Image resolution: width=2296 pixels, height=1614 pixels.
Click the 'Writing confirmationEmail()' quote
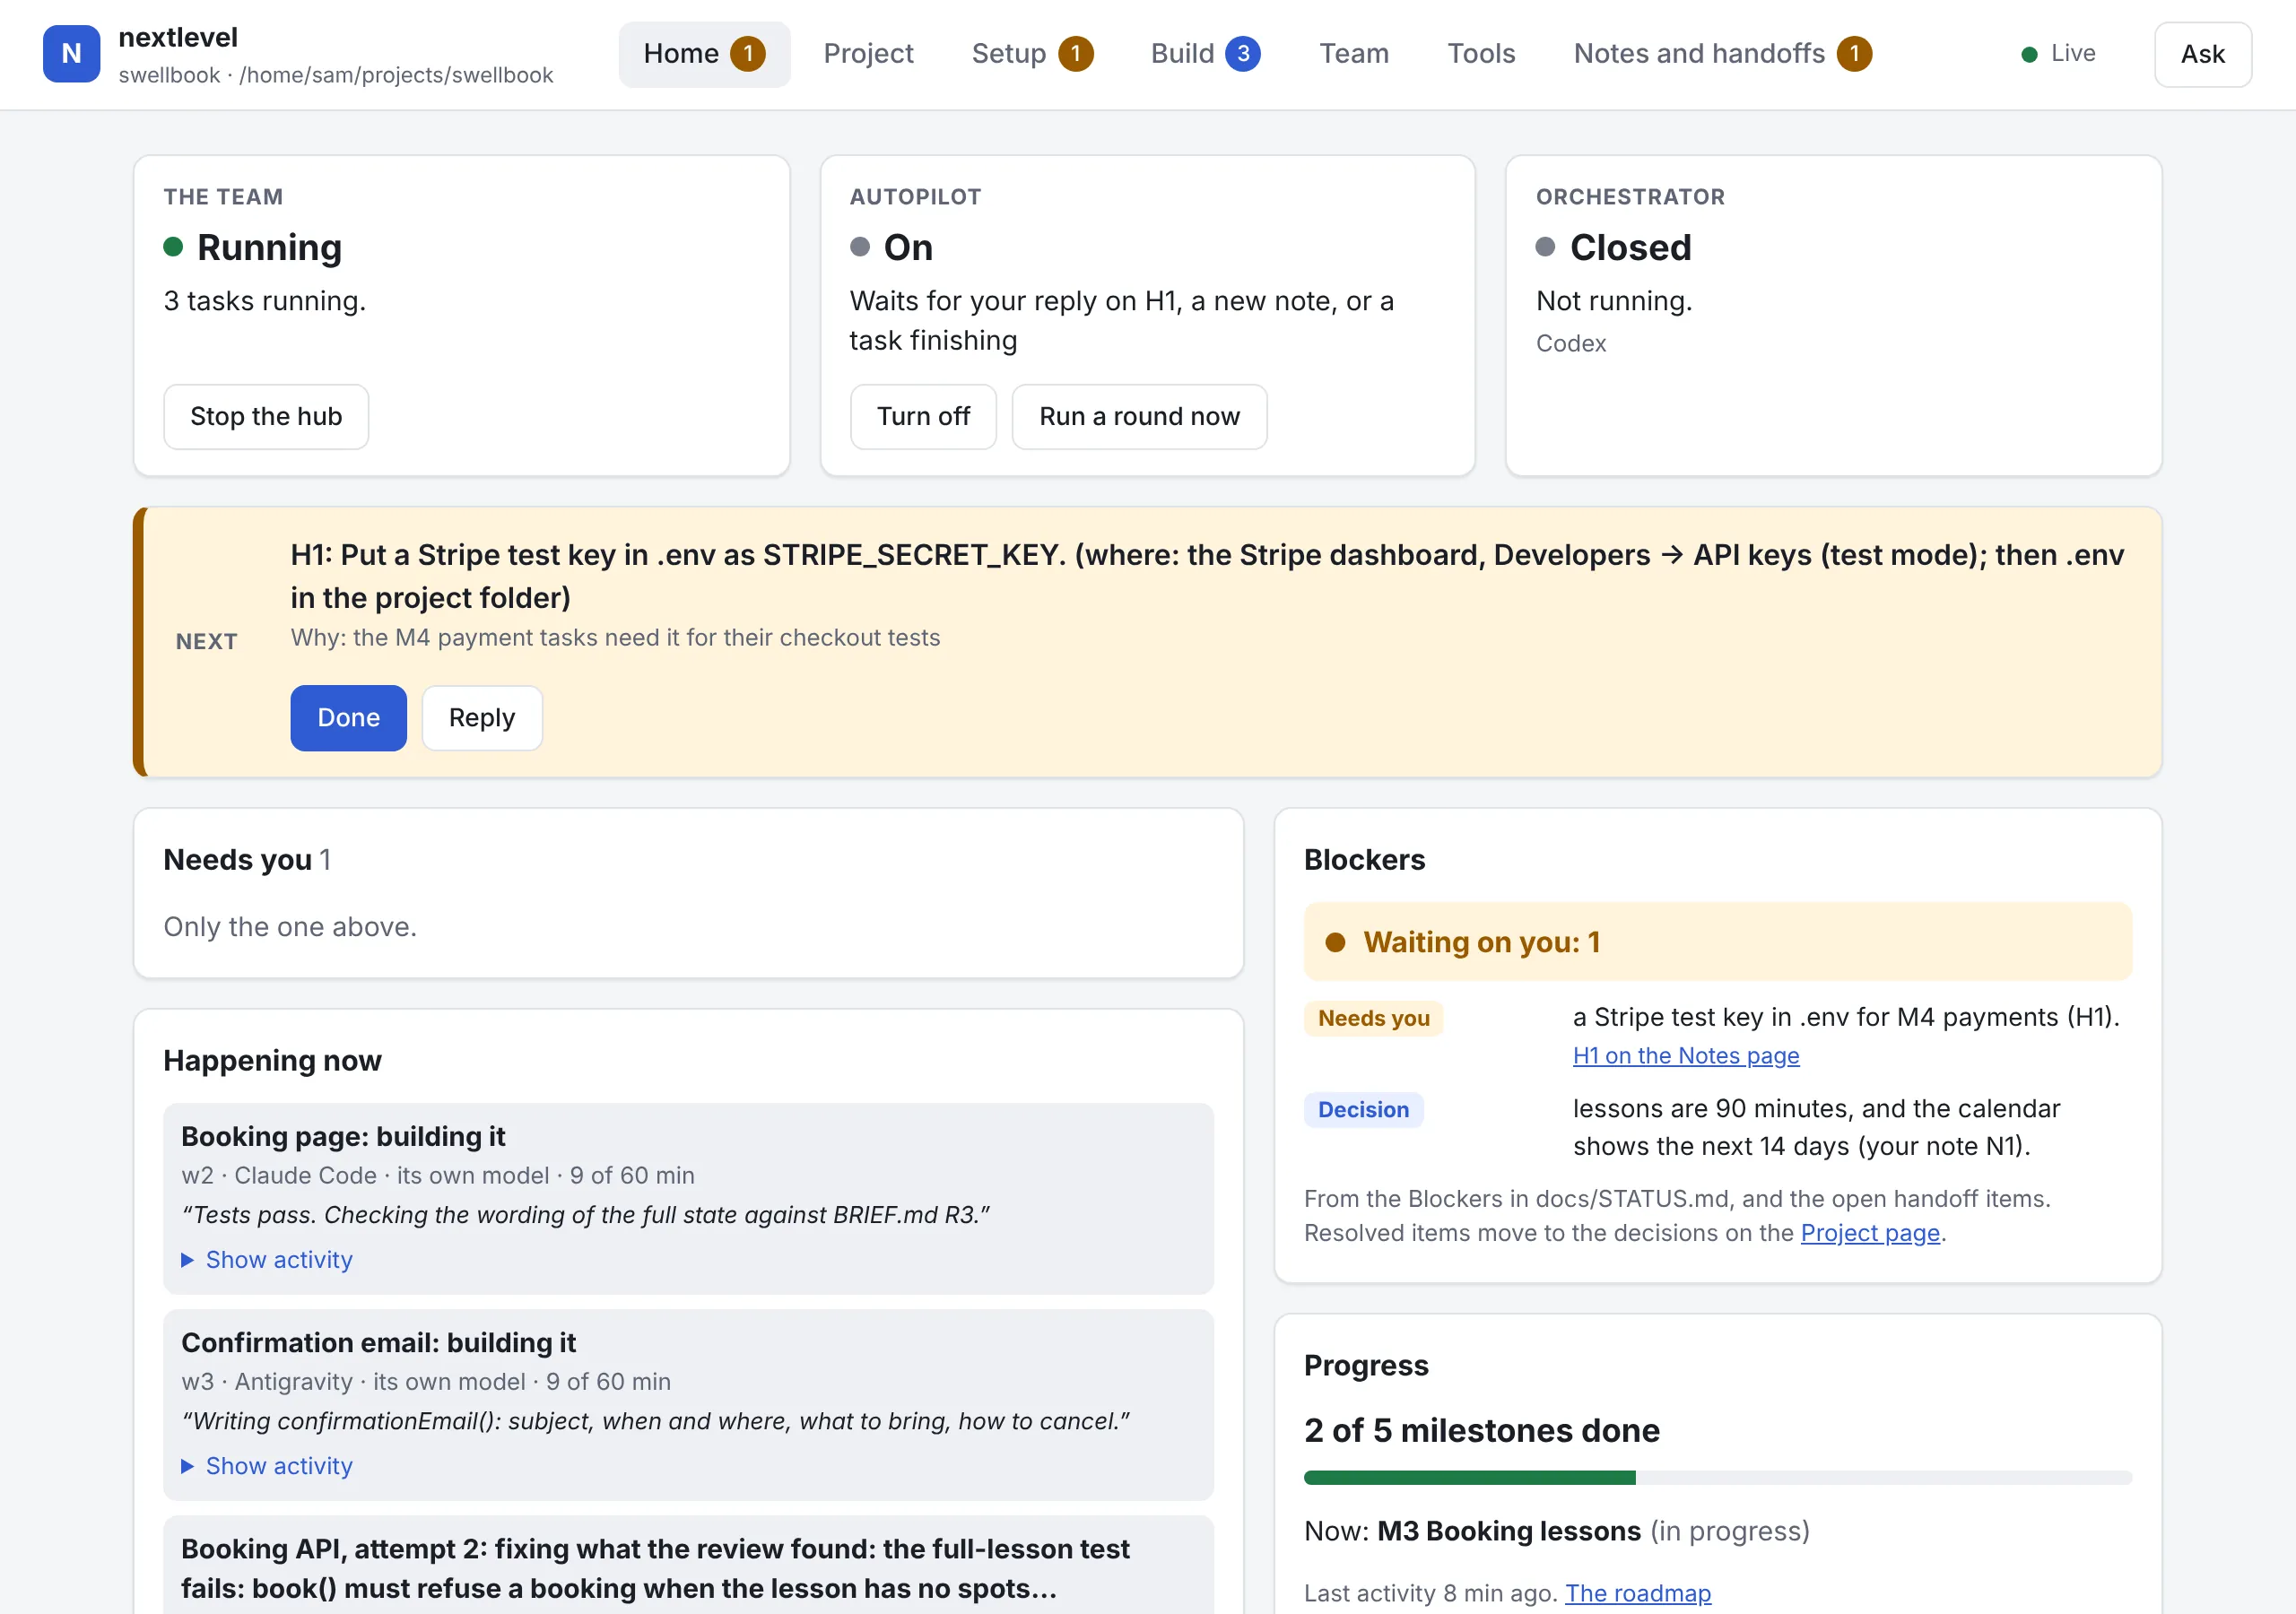[655, 1421]
